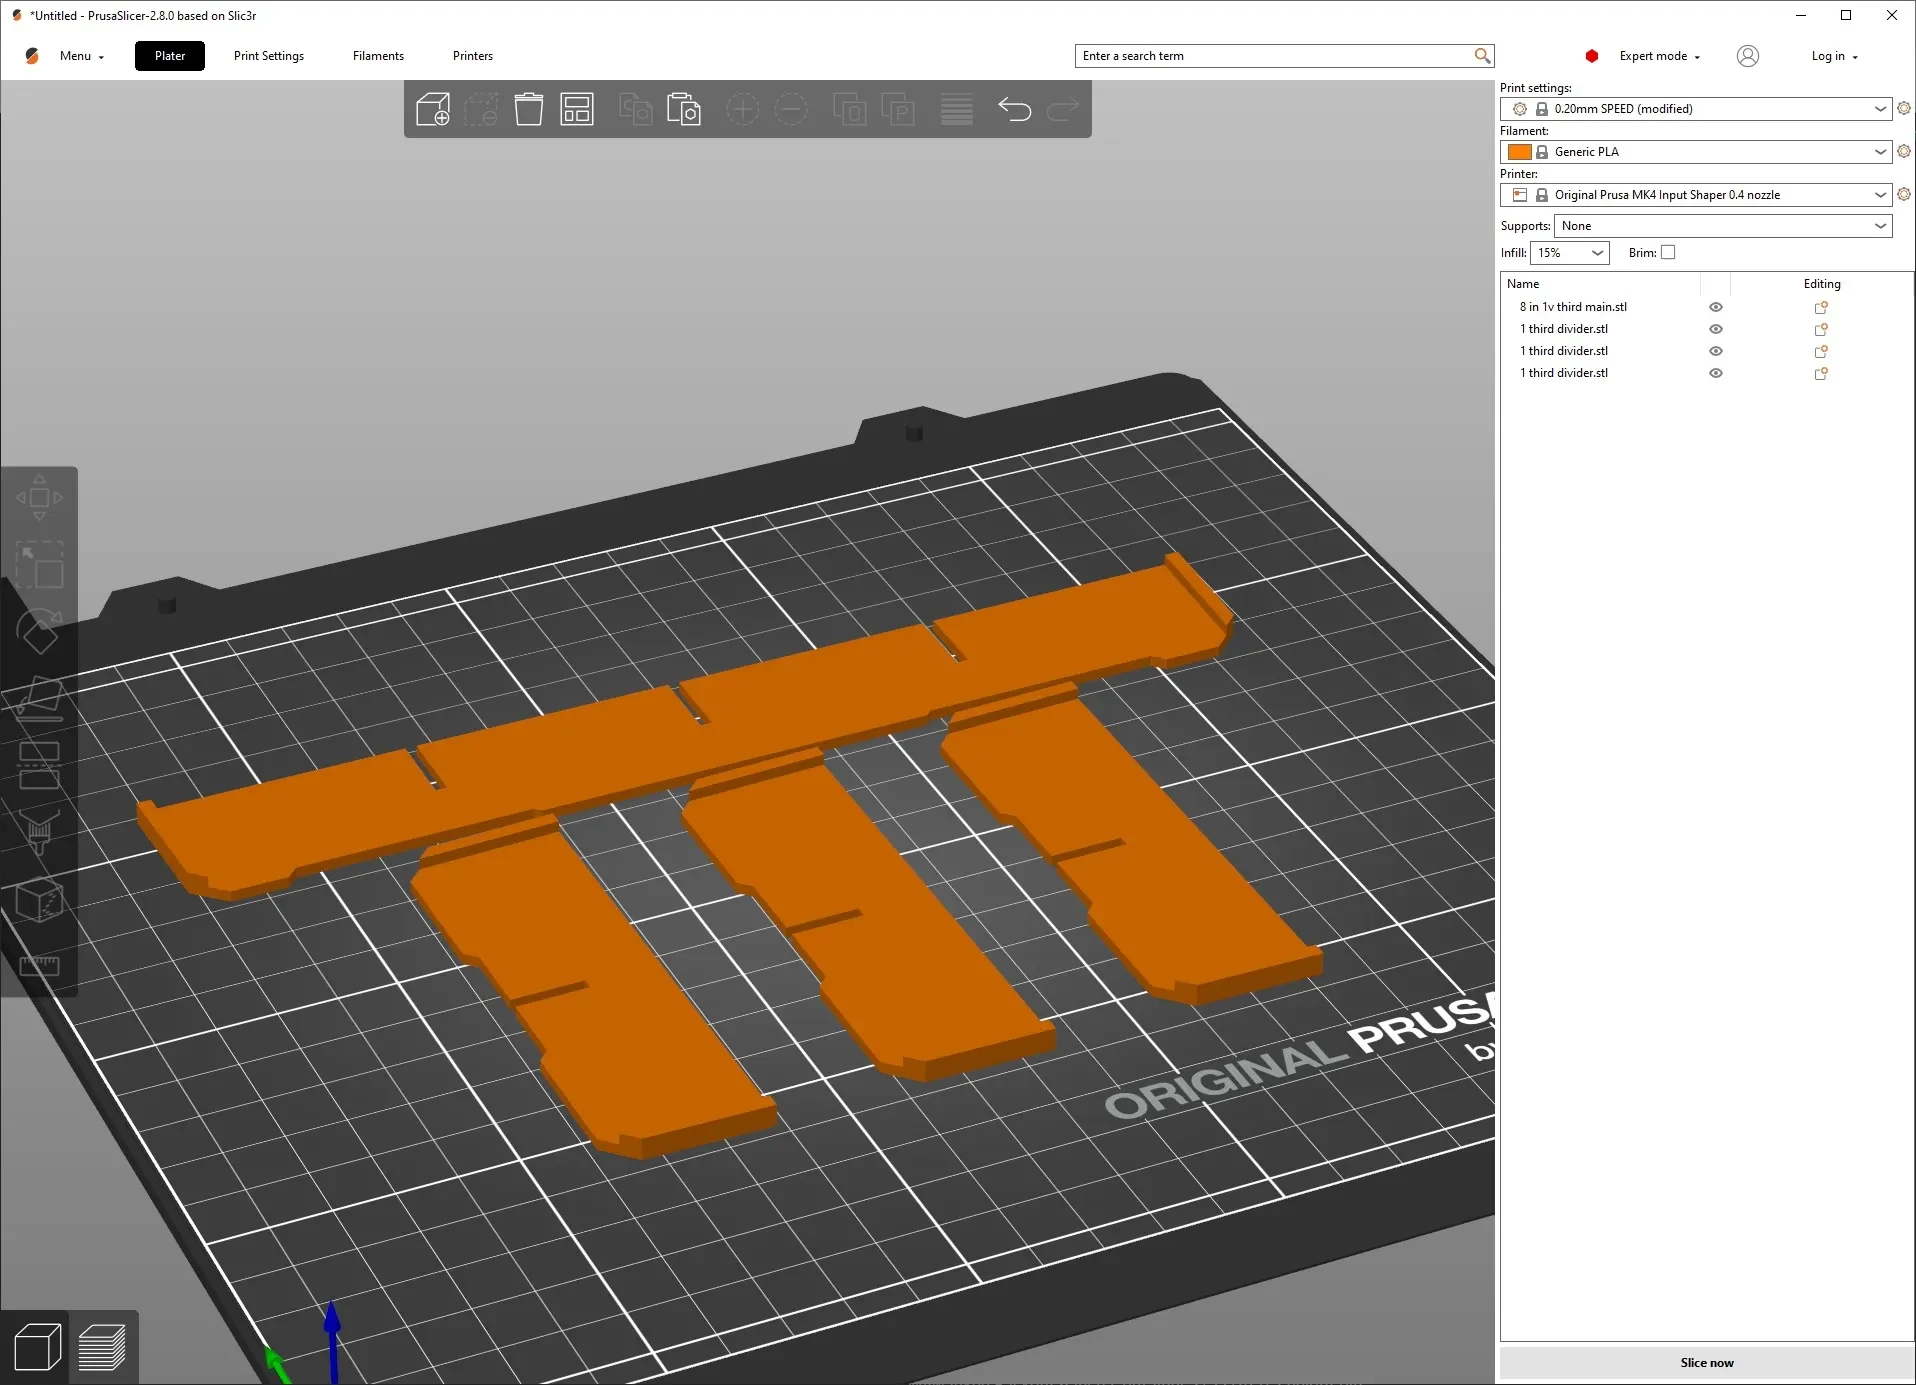1916x1385 pixels.
Task: Open the Supports dropdown set to None
Action: click(1723, 226)
